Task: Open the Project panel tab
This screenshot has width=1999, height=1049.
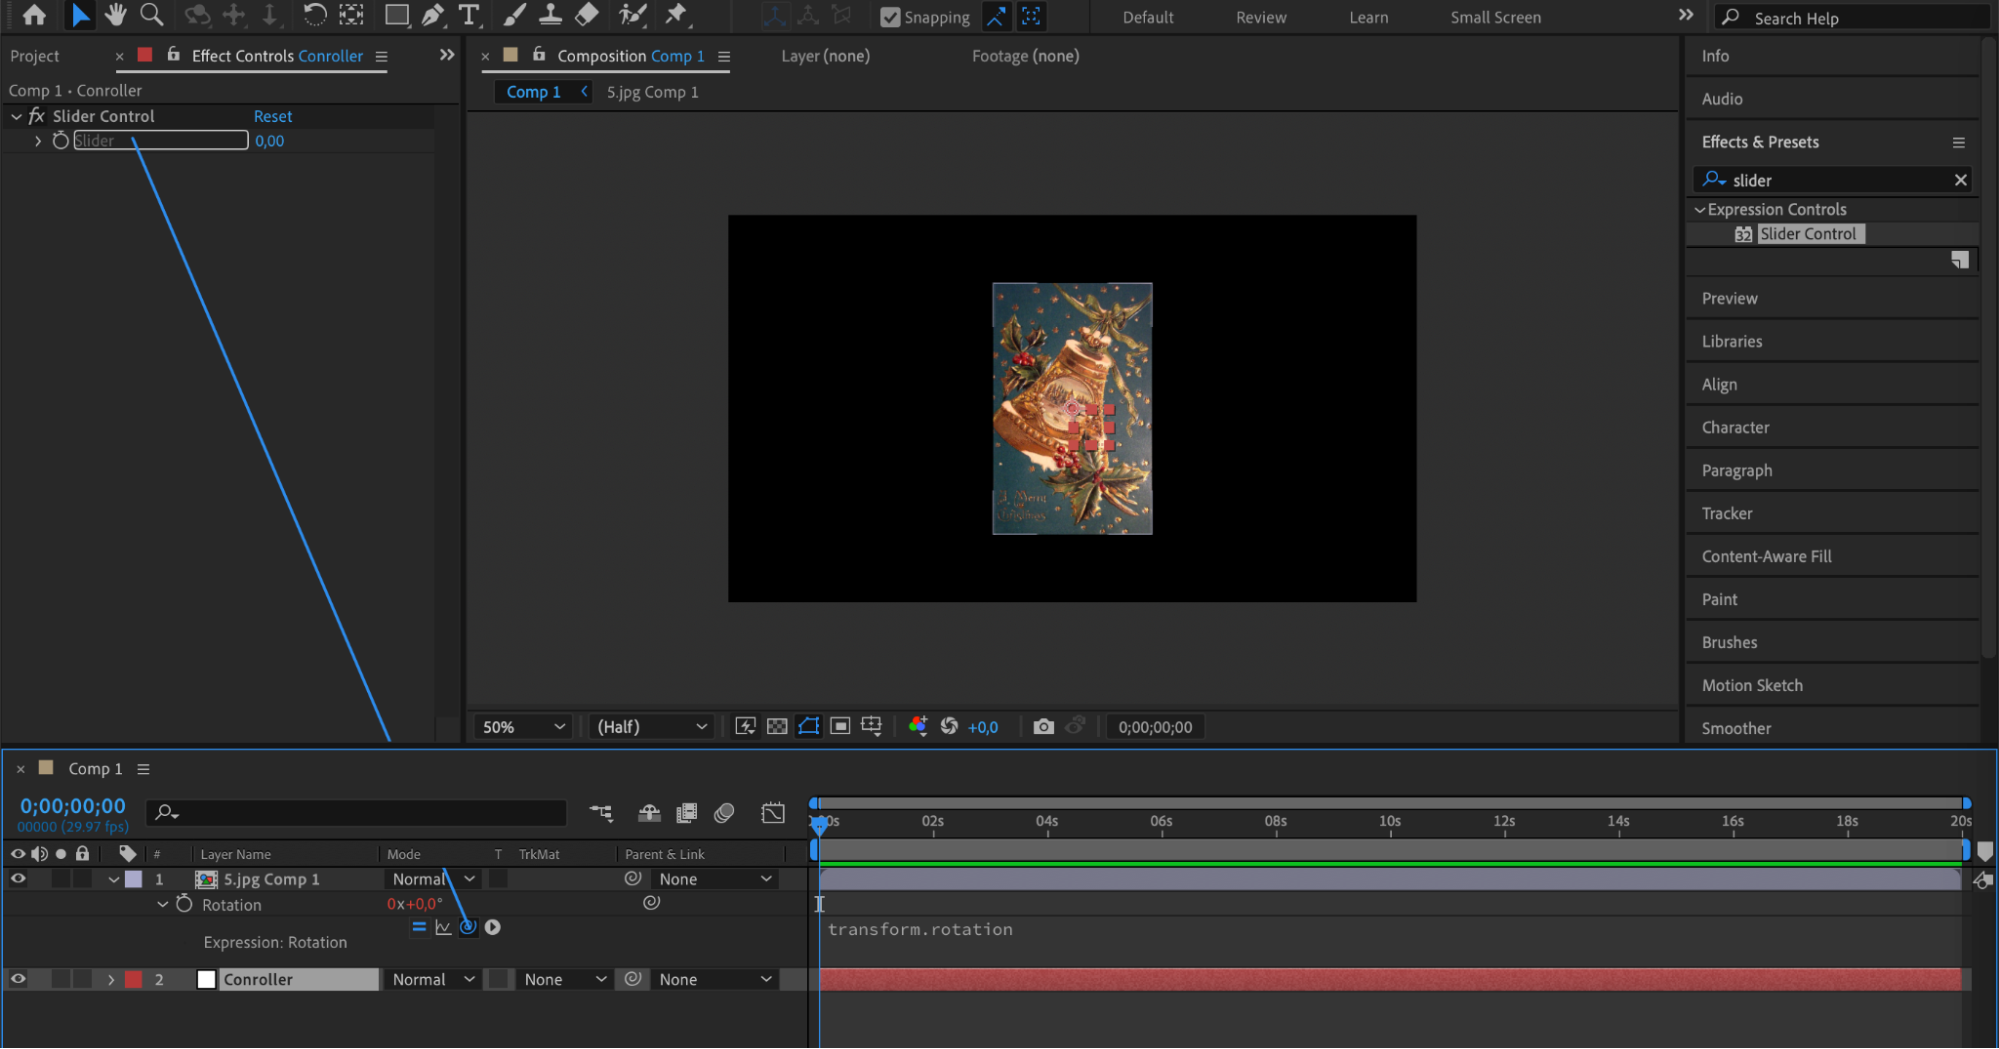Action: coord(35,56)
